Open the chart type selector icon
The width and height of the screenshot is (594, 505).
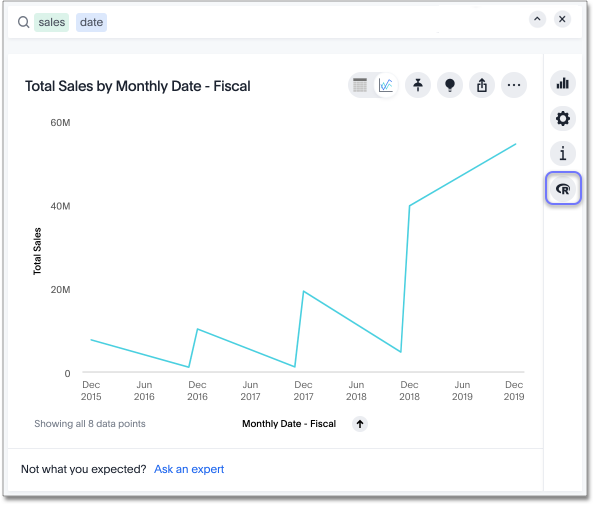pyautogui.click(x=563, y=83)
